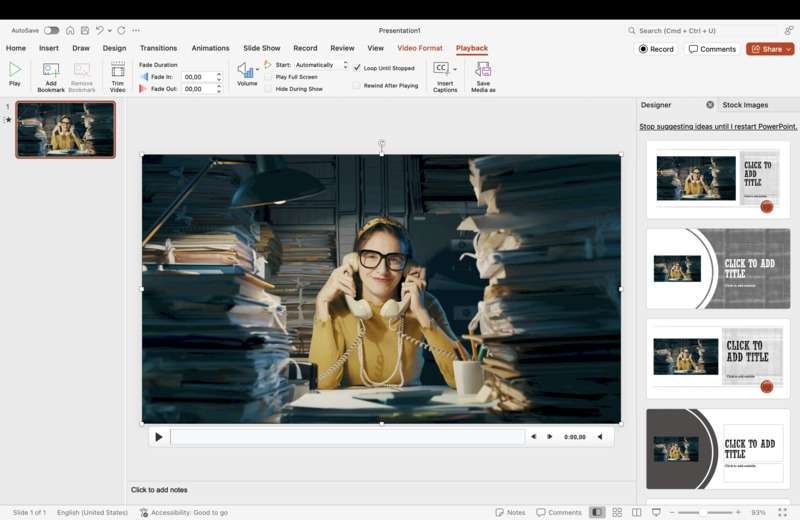Click the video player volume icon
Viewport: 800px width, 520px height.
(600, 437)
